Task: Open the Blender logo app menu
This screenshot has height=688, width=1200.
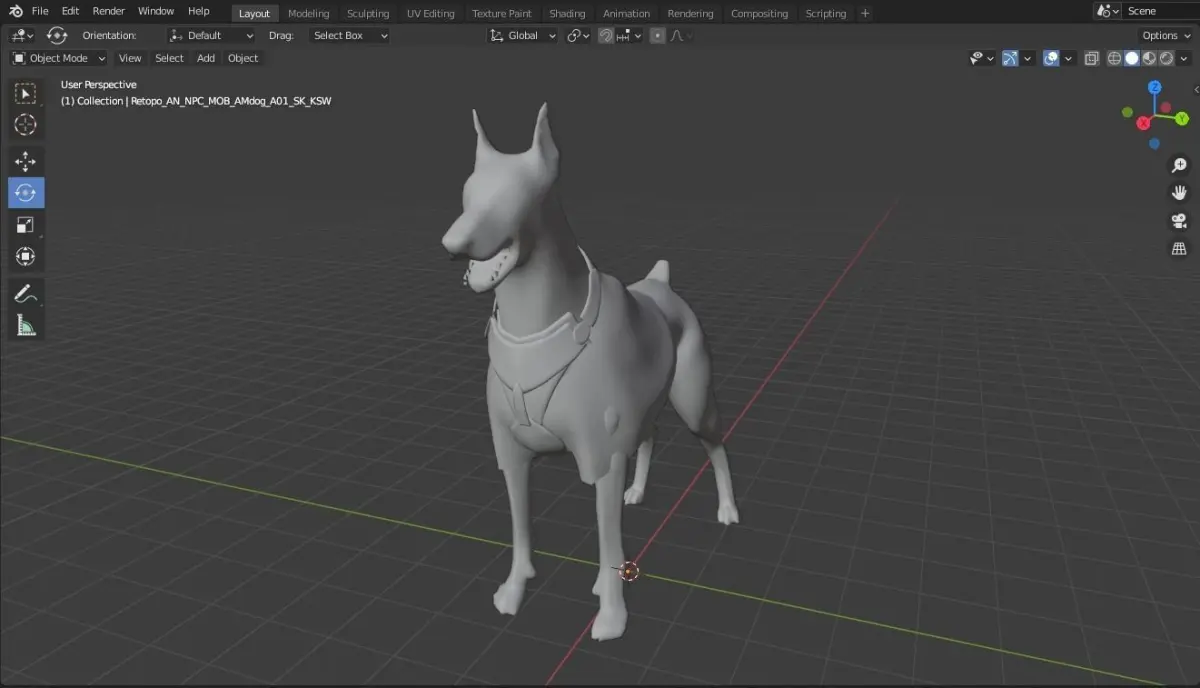Action: coord(14,11)
